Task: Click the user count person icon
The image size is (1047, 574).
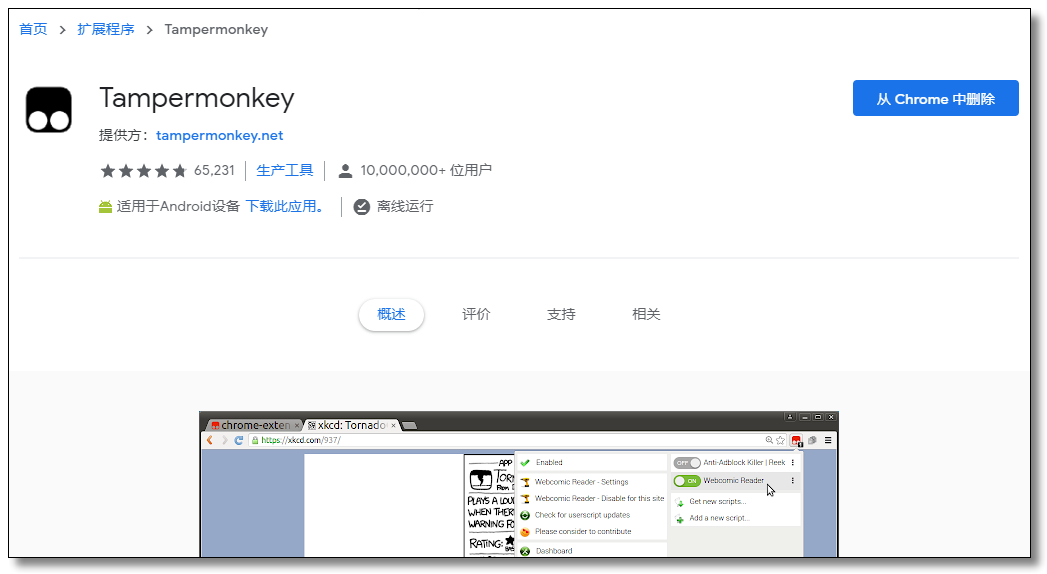Action: [x=345, y=171]
